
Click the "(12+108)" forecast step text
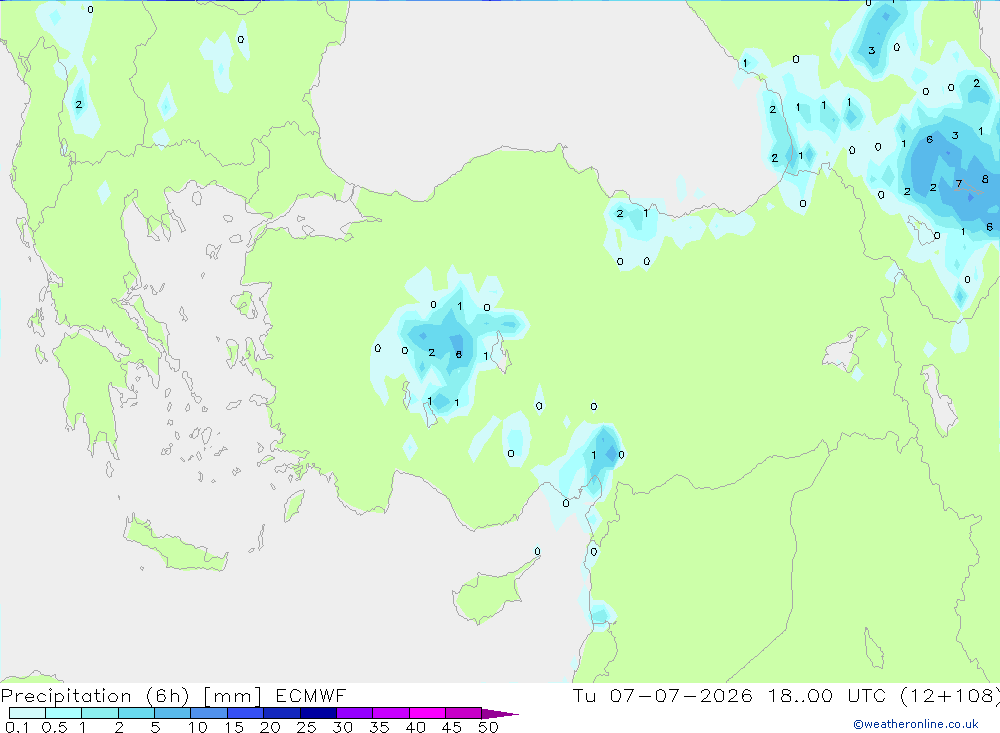click(950, 696)
